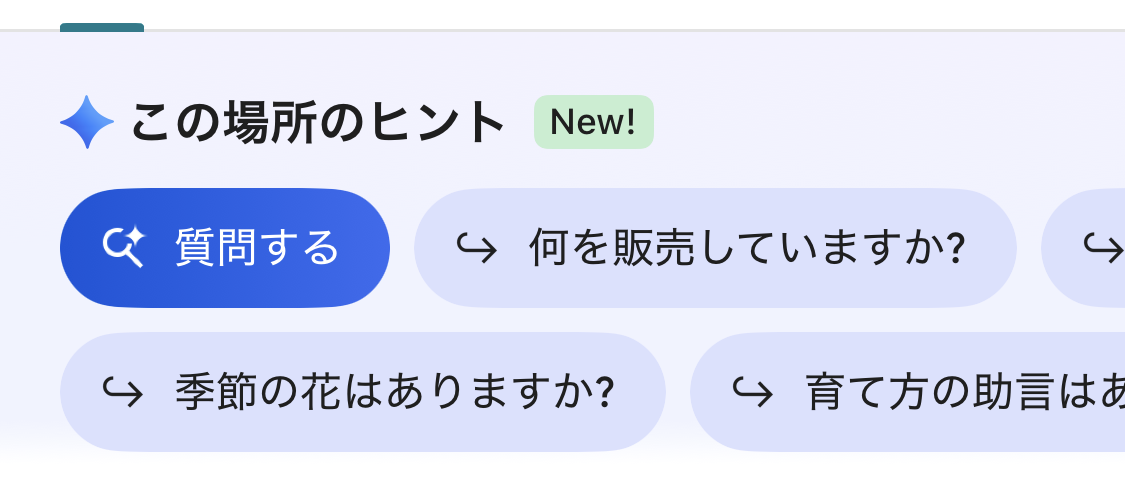Click the arrow icon before 育て方の助言

[752, 392]
